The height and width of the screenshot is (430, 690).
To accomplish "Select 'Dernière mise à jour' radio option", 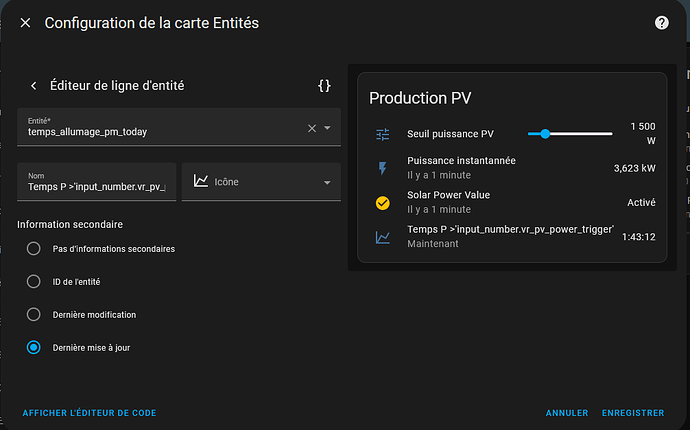I will point(34,347).
